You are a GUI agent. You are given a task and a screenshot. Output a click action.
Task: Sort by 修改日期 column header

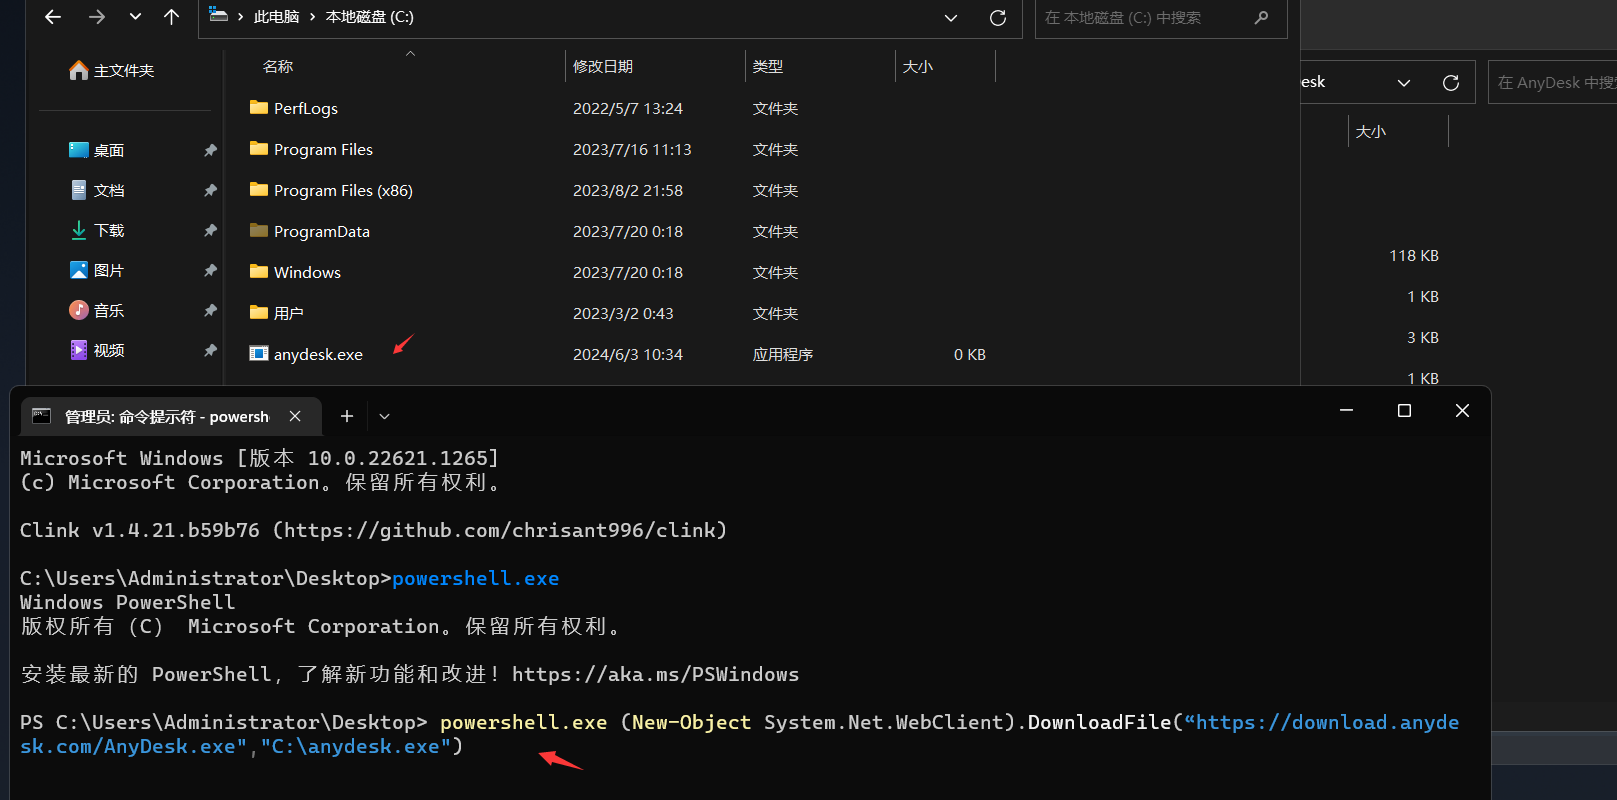point(603,66)
